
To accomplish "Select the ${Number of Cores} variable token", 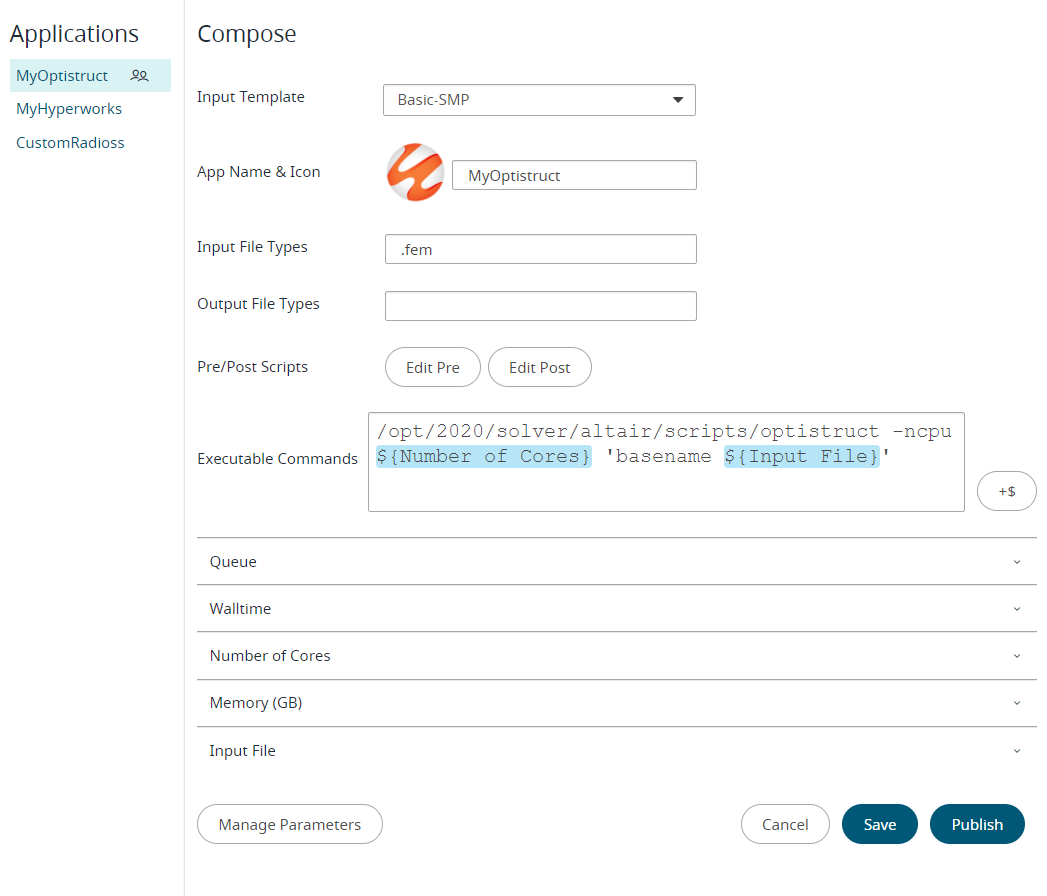I will tap(483, 457).
